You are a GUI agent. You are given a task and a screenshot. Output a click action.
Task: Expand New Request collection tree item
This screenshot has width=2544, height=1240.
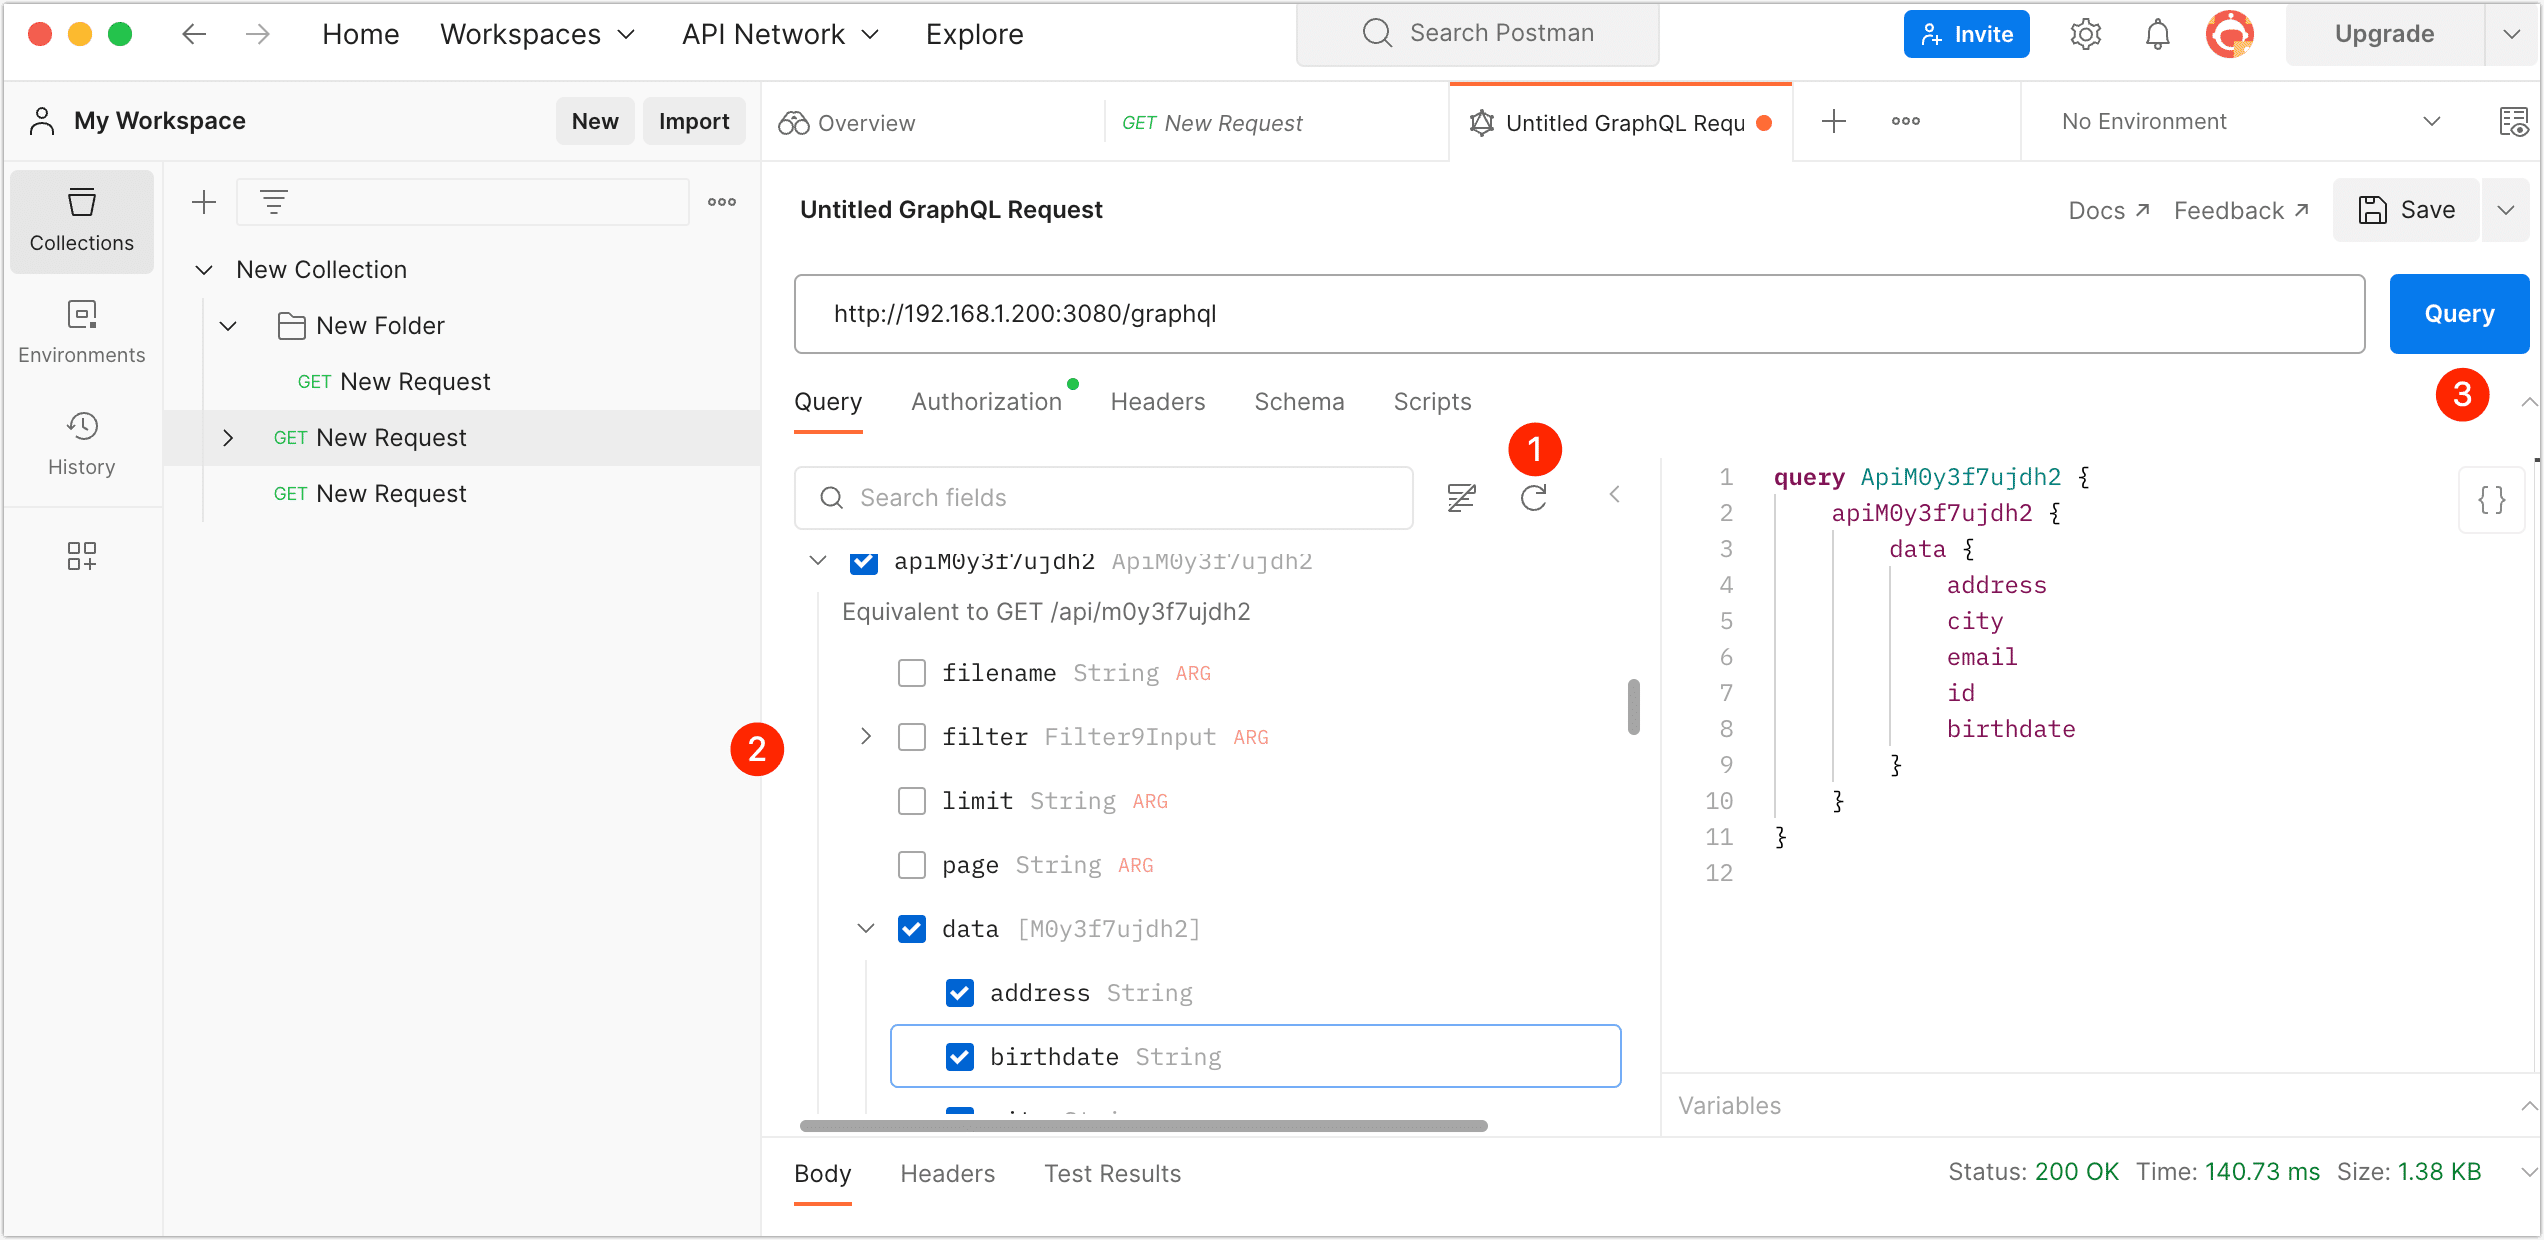tap(229, 437)
